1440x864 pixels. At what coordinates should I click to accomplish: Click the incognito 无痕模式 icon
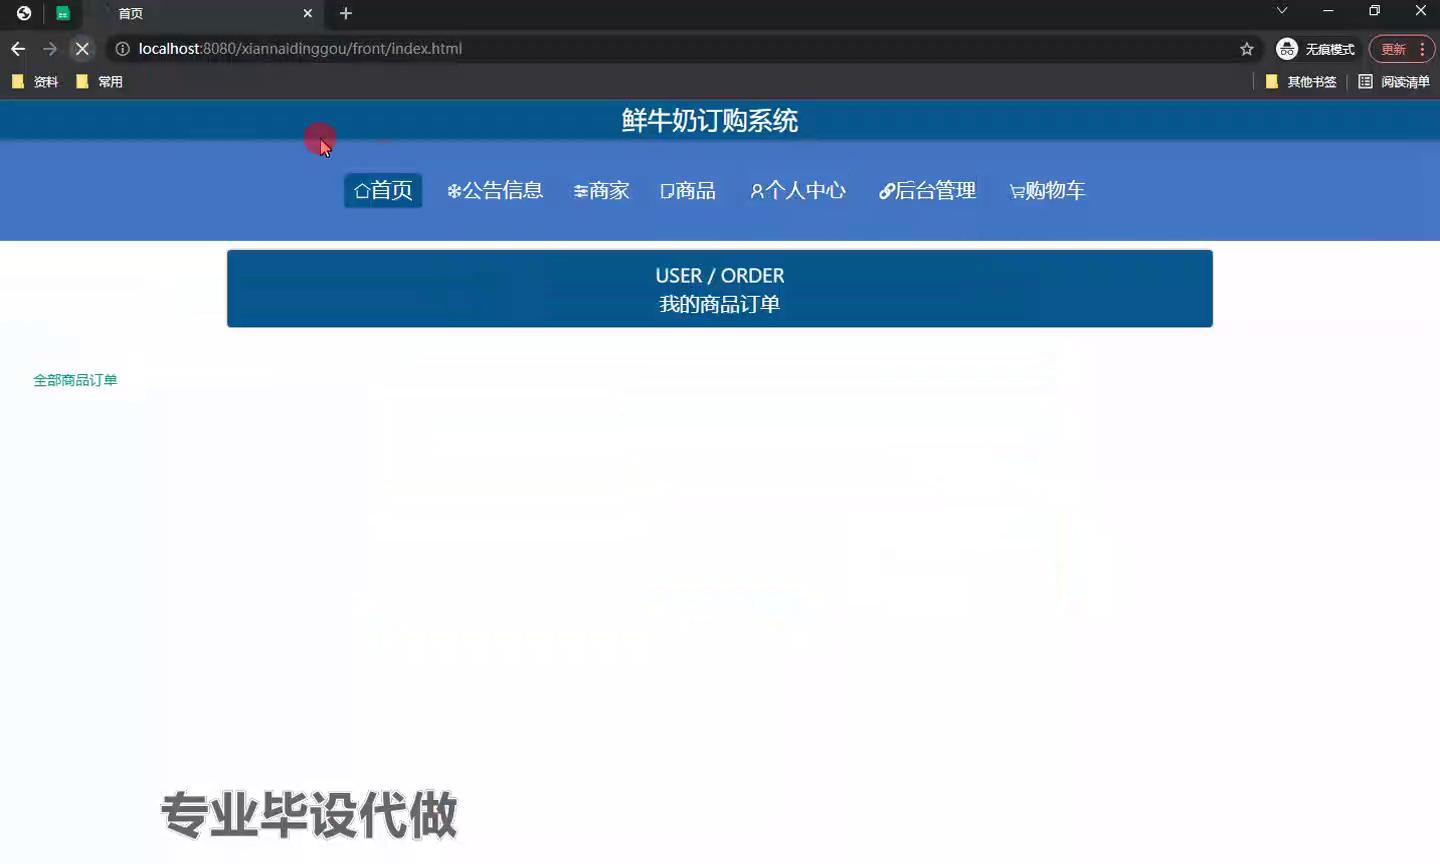tap(1287, 49)
